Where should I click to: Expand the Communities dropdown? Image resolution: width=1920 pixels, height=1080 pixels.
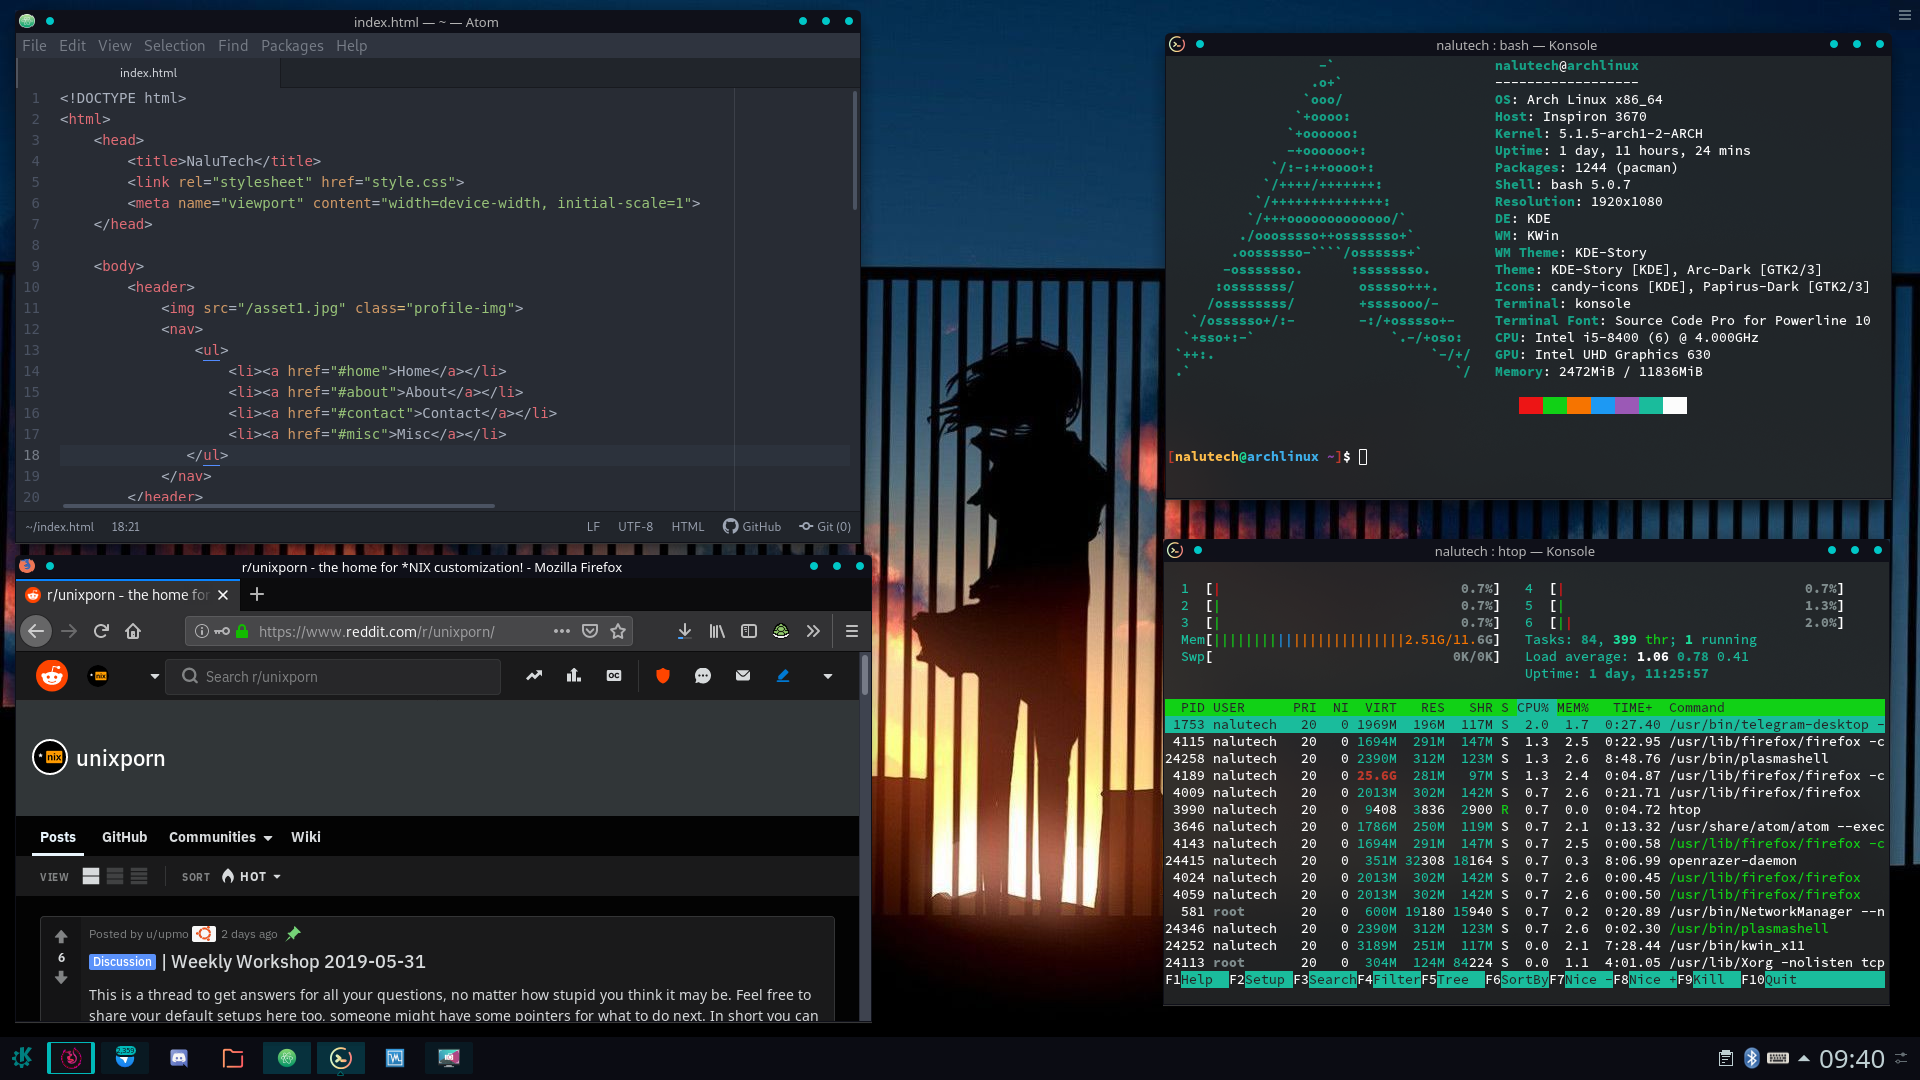(220, 837)
